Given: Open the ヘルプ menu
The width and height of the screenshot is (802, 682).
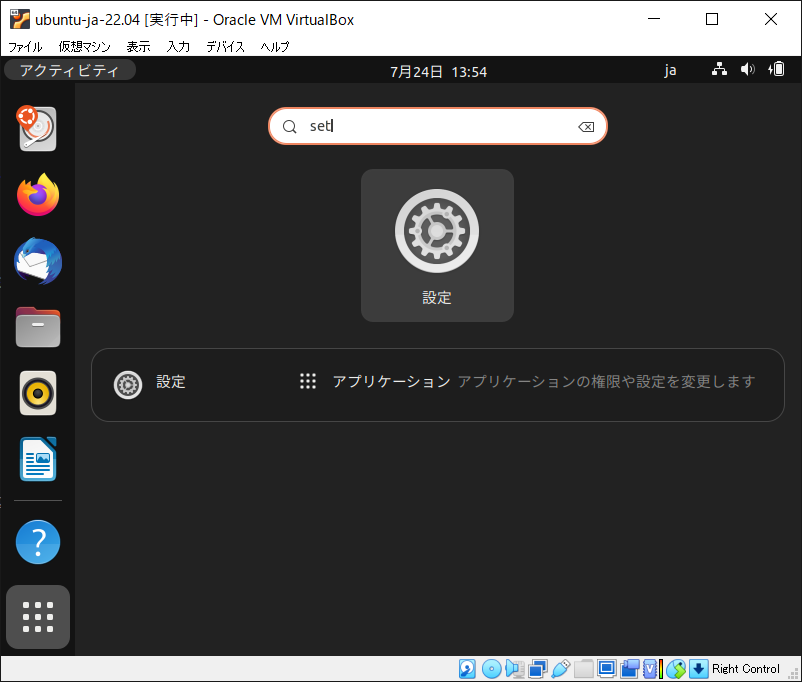Looking at the screenshot, I should coord(275,47).
